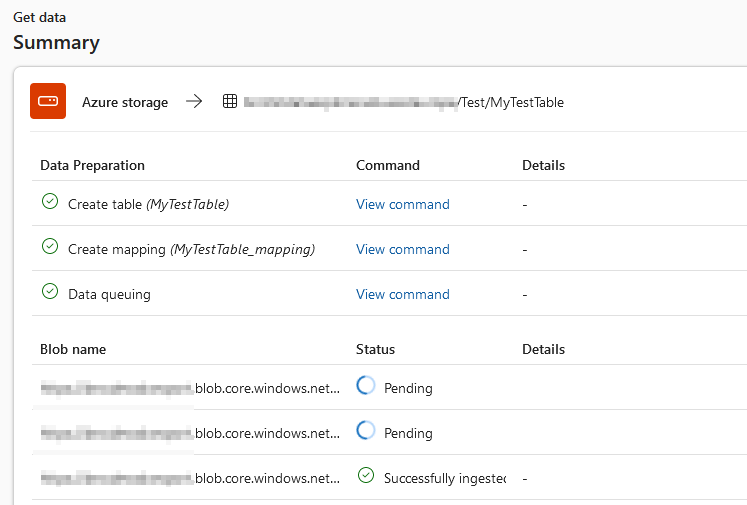
Task: Click the orange Azure storage icon
Action: tap(48, 101)
